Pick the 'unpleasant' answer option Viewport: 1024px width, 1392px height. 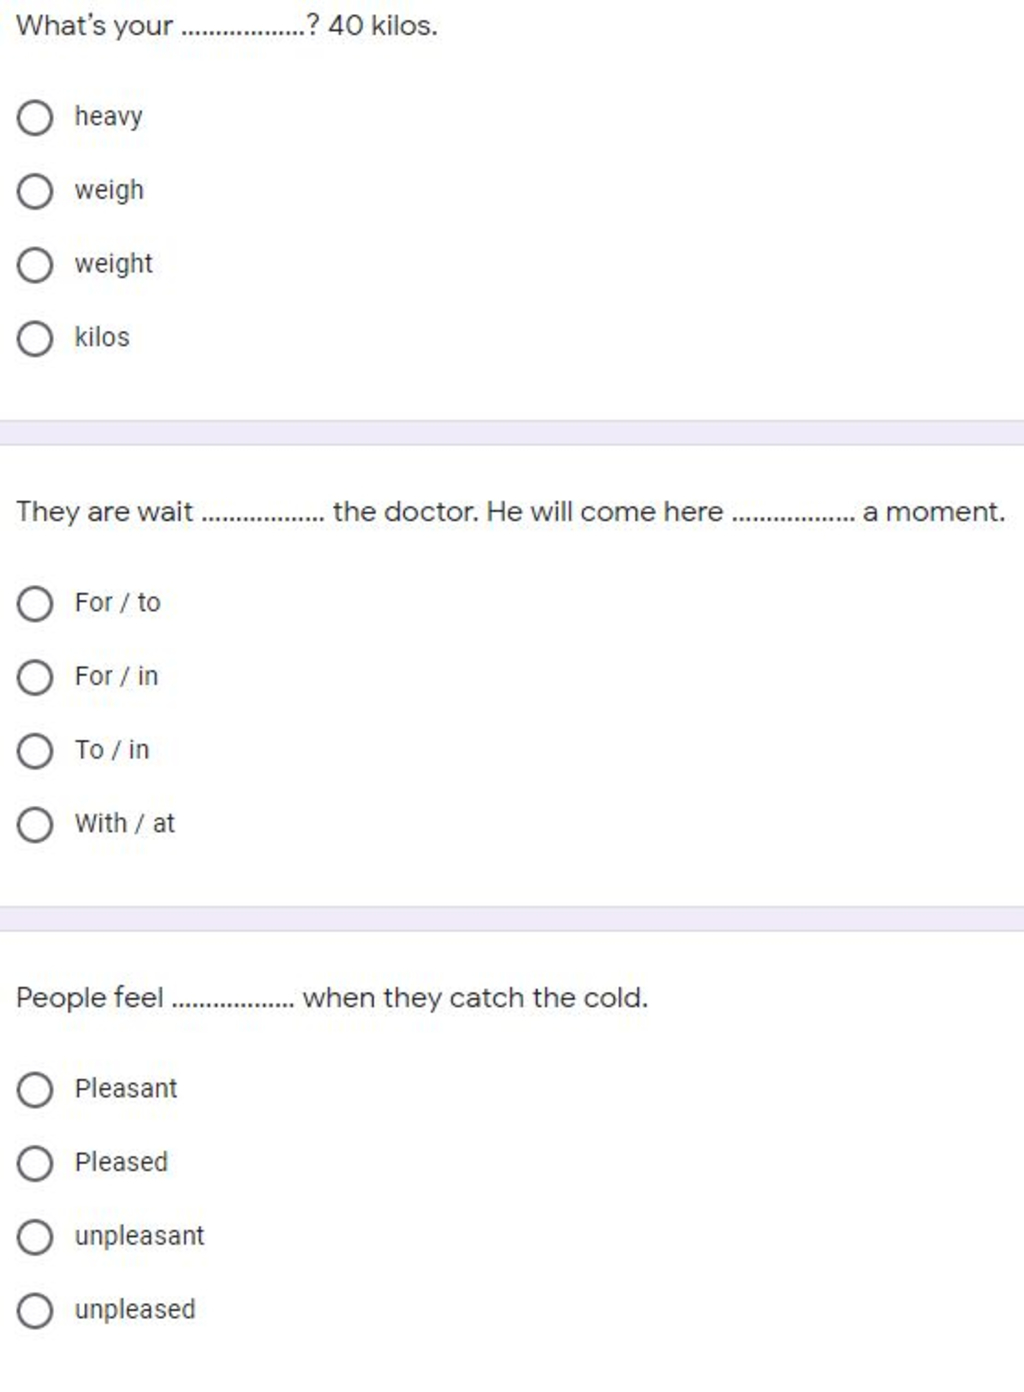[x=35, y=1237]
